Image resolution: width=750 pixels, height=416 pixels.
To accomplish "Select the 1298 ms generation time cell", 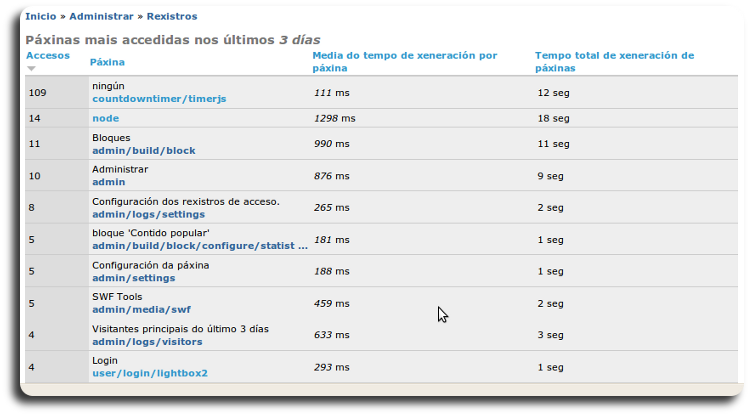I will point(334,118).
